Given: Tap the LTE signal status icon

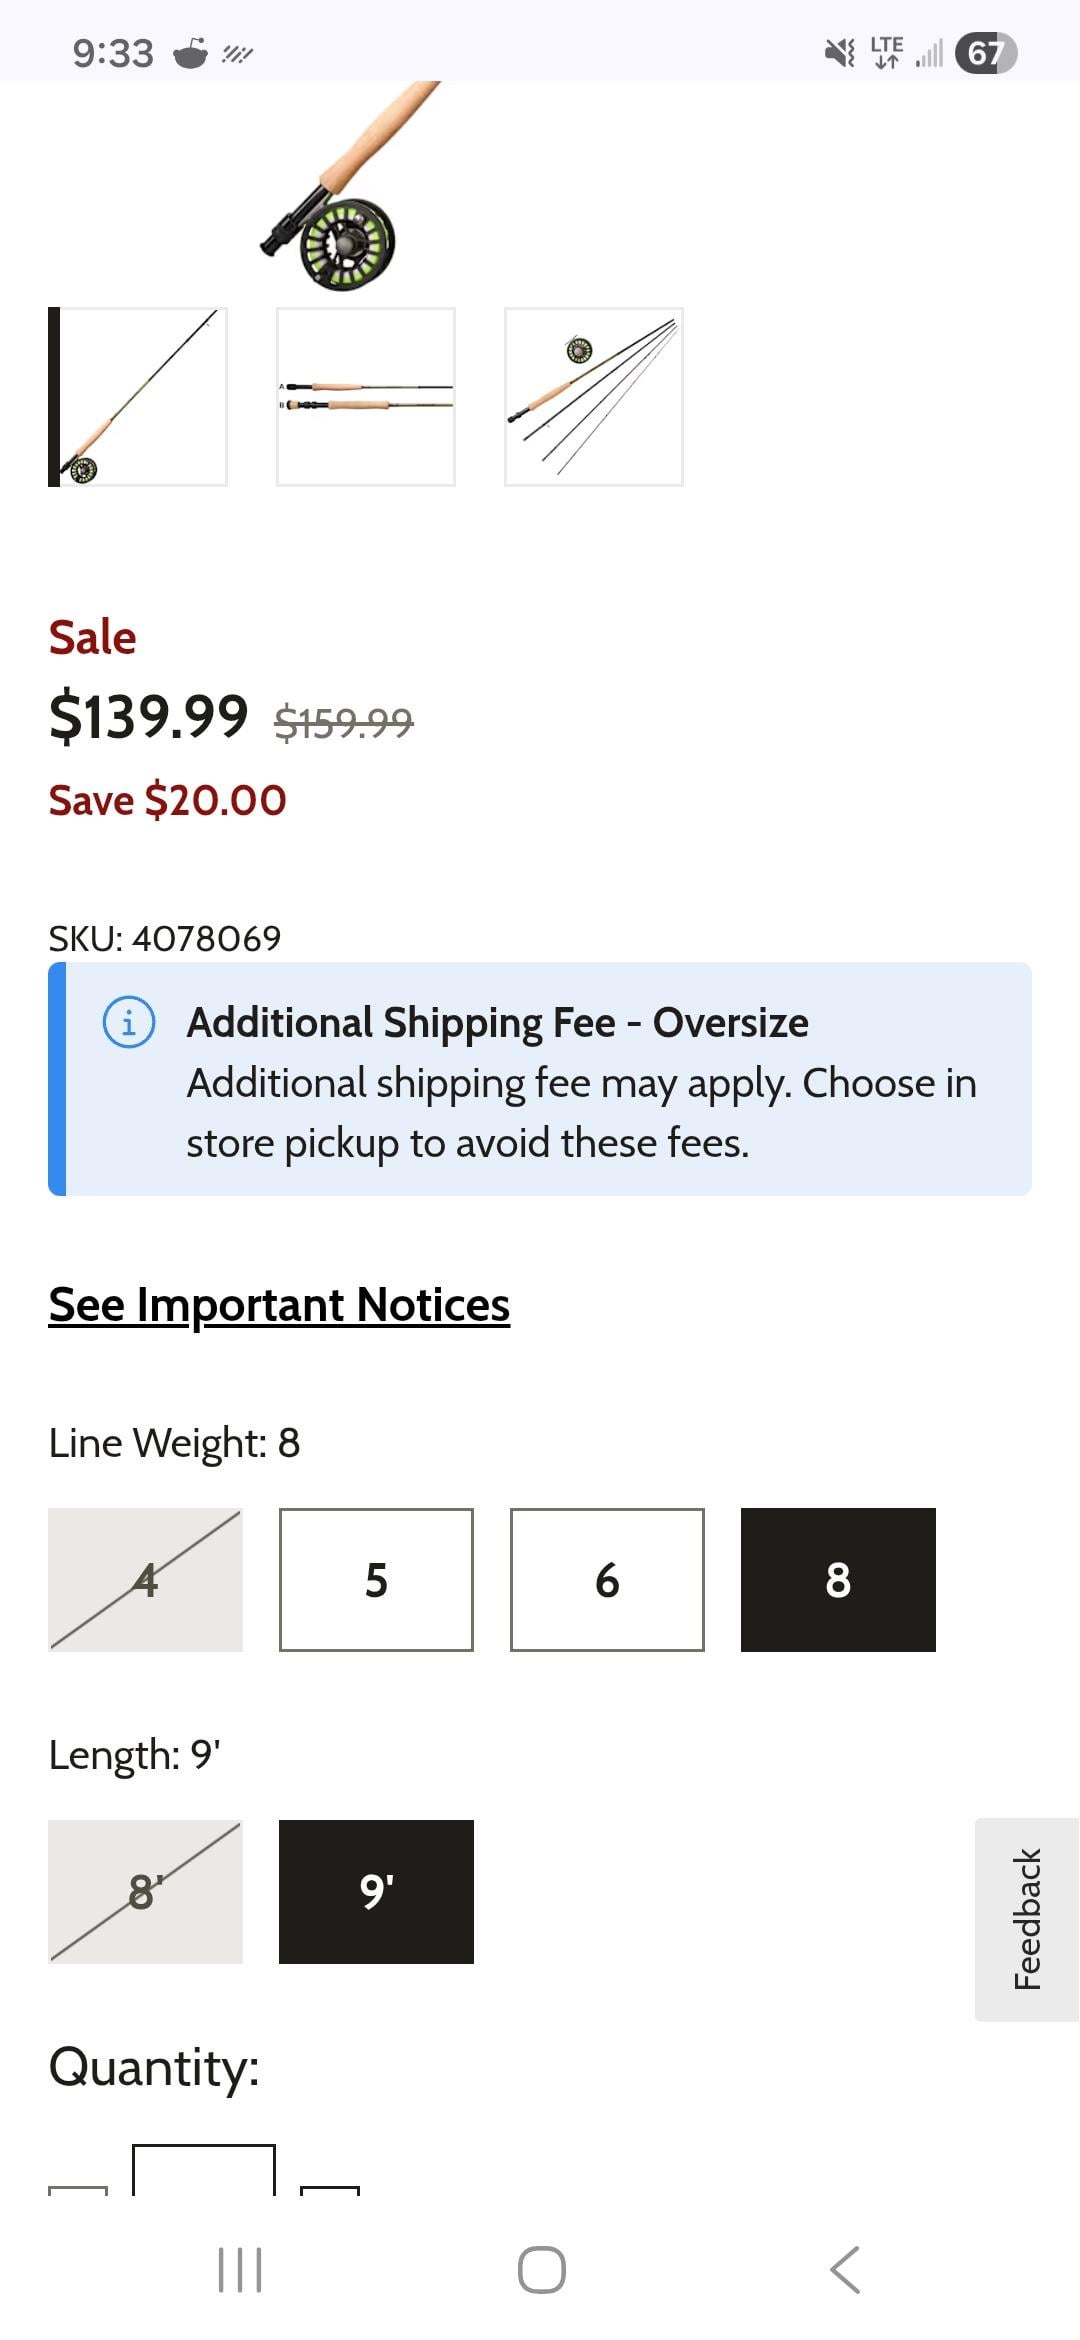Looking at the screenshot, I should [887, 52].
